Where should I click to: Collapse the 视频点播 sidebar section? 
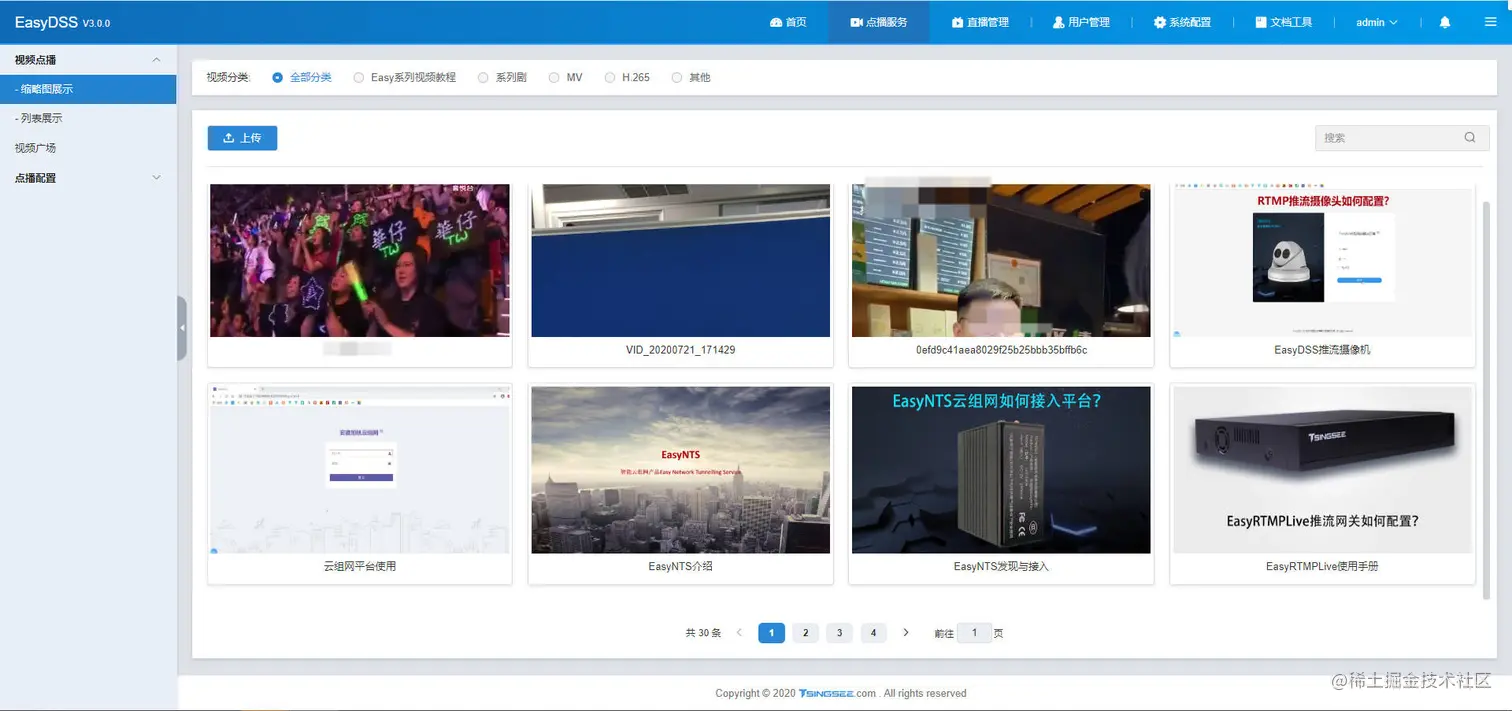tap(88, 60)
